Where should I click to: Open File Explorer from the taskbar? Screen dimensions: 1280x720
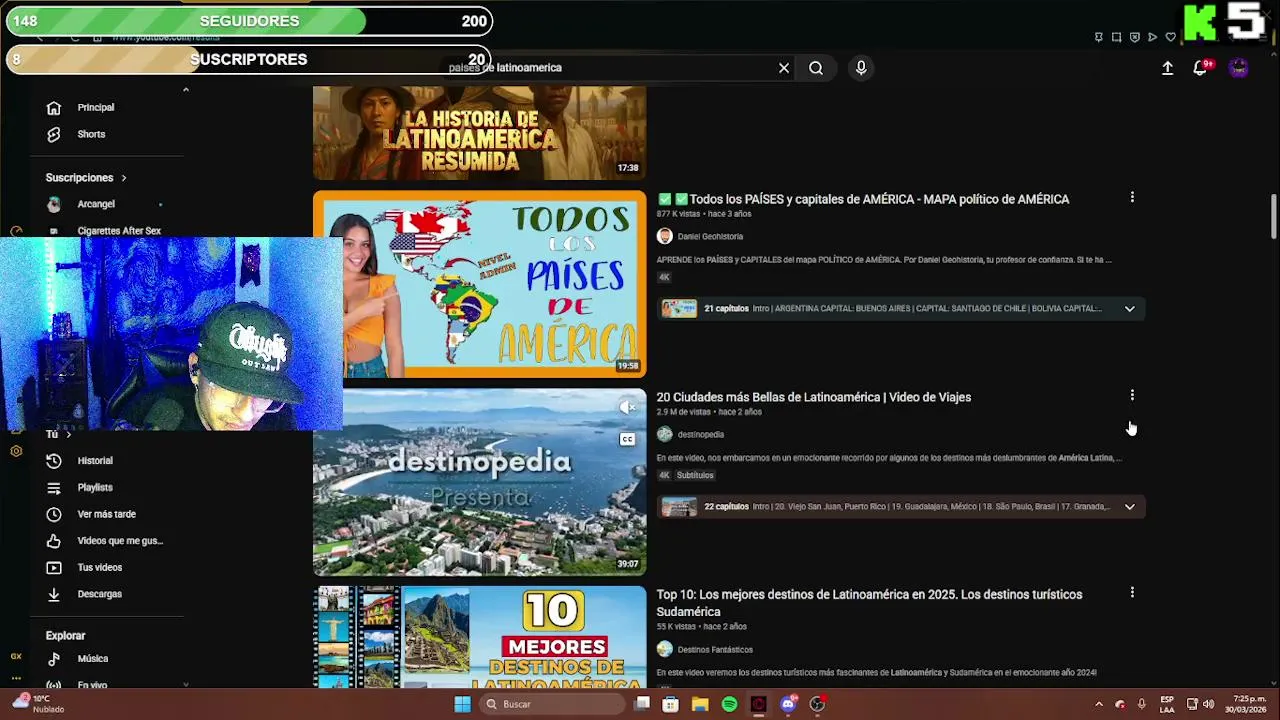coord(700,704)
